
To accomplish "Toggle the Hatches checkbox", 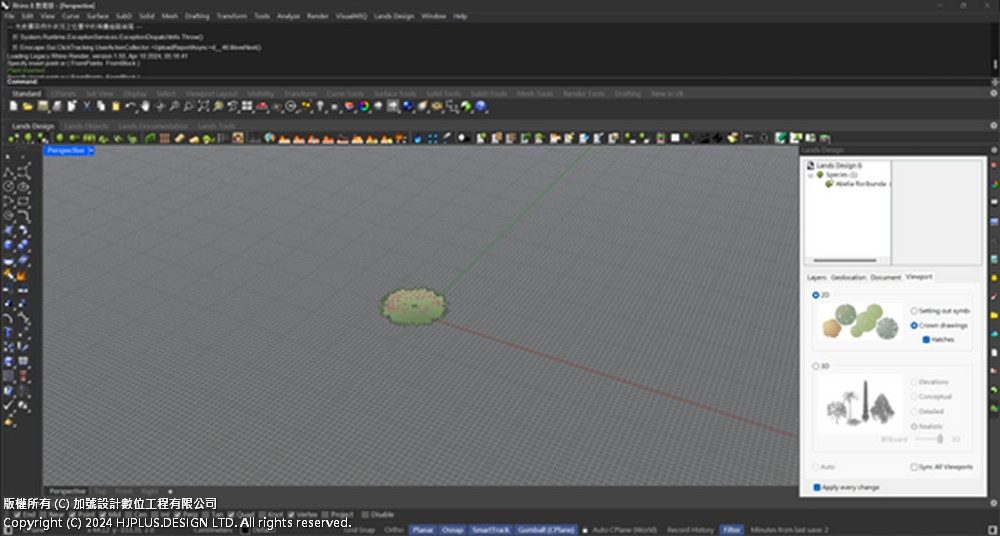I will click(927, 340).
